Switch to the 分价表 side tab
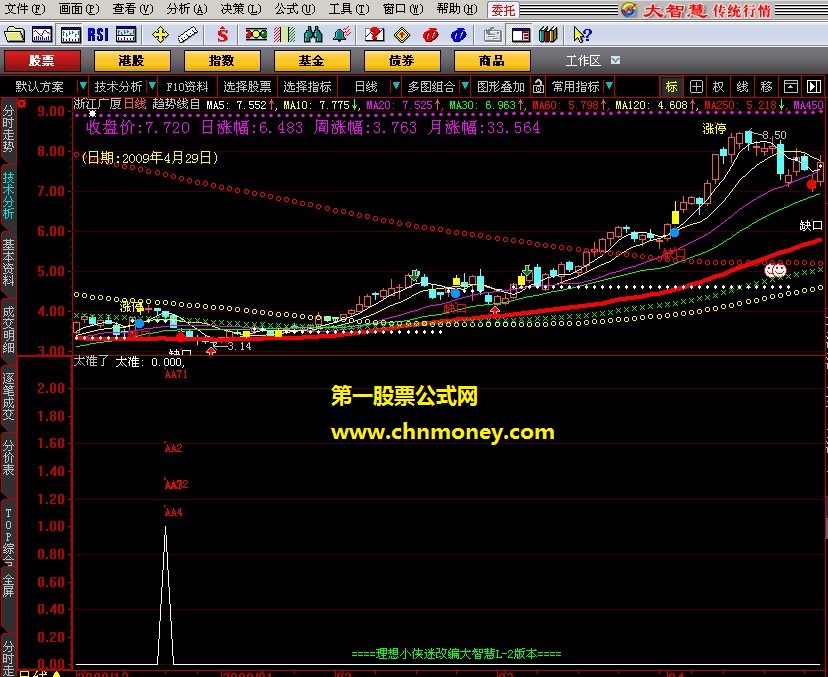This screenshot has height=677, width=828. point(8,457)
